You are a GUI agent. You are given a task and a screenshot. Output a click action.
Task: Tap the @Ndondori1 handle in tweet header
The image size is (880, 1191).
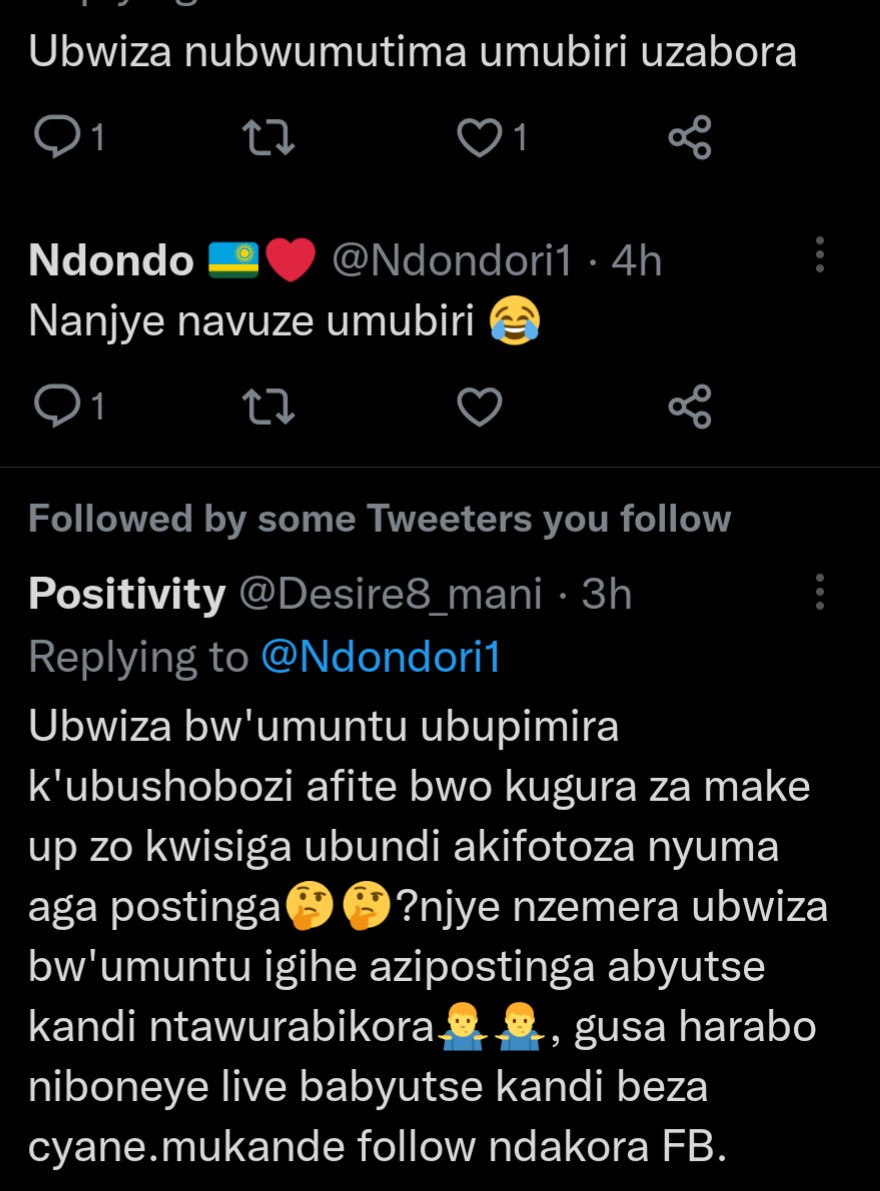pyautogui.click(x=451, y=262)
